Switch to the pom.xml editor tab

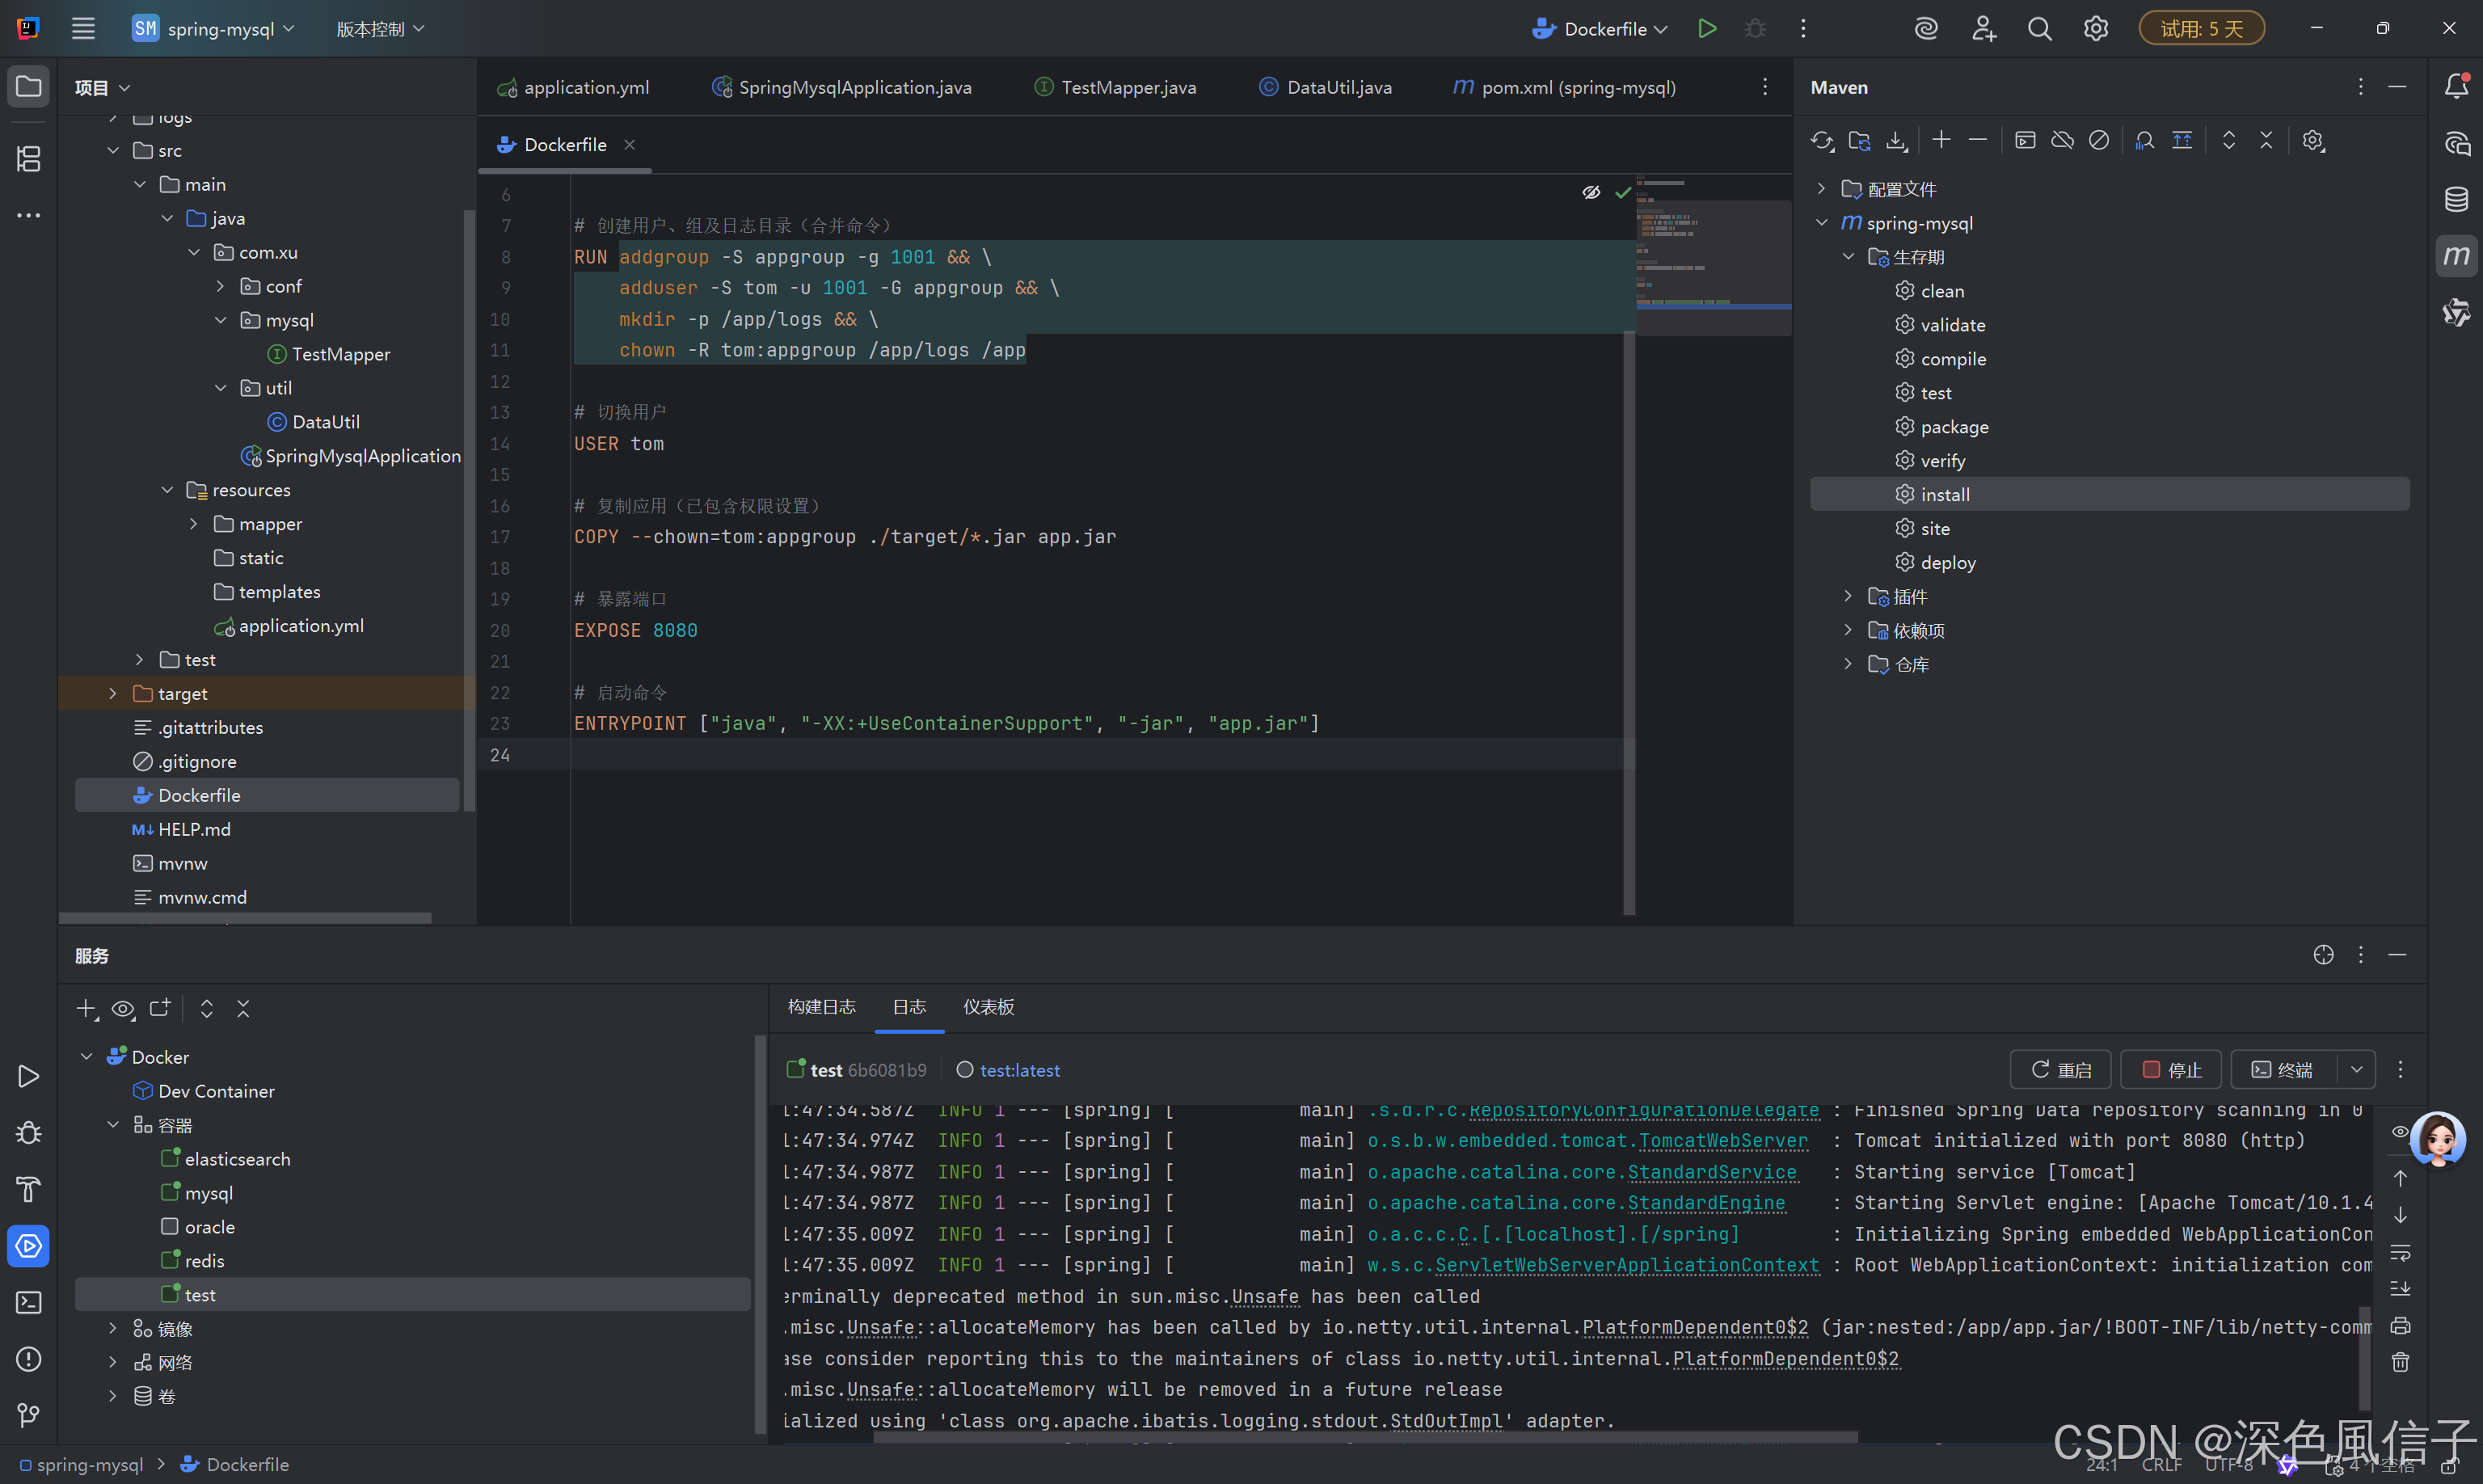pos(1564,88)
